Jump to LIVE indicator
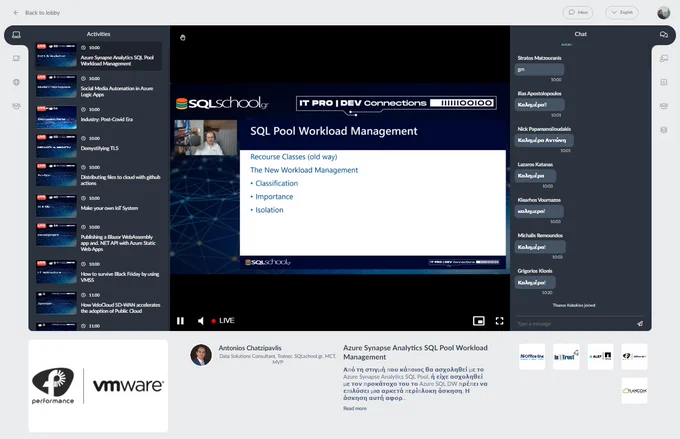Viewport: 680px width, 439px height. tap(223, 321)
